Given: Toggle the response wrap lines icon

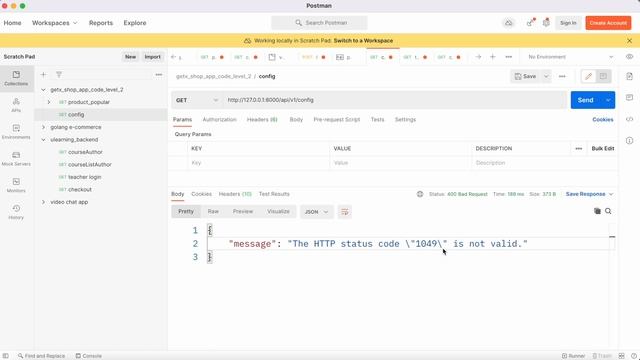Looking at the screenshot, I should (x=345, y=212).
